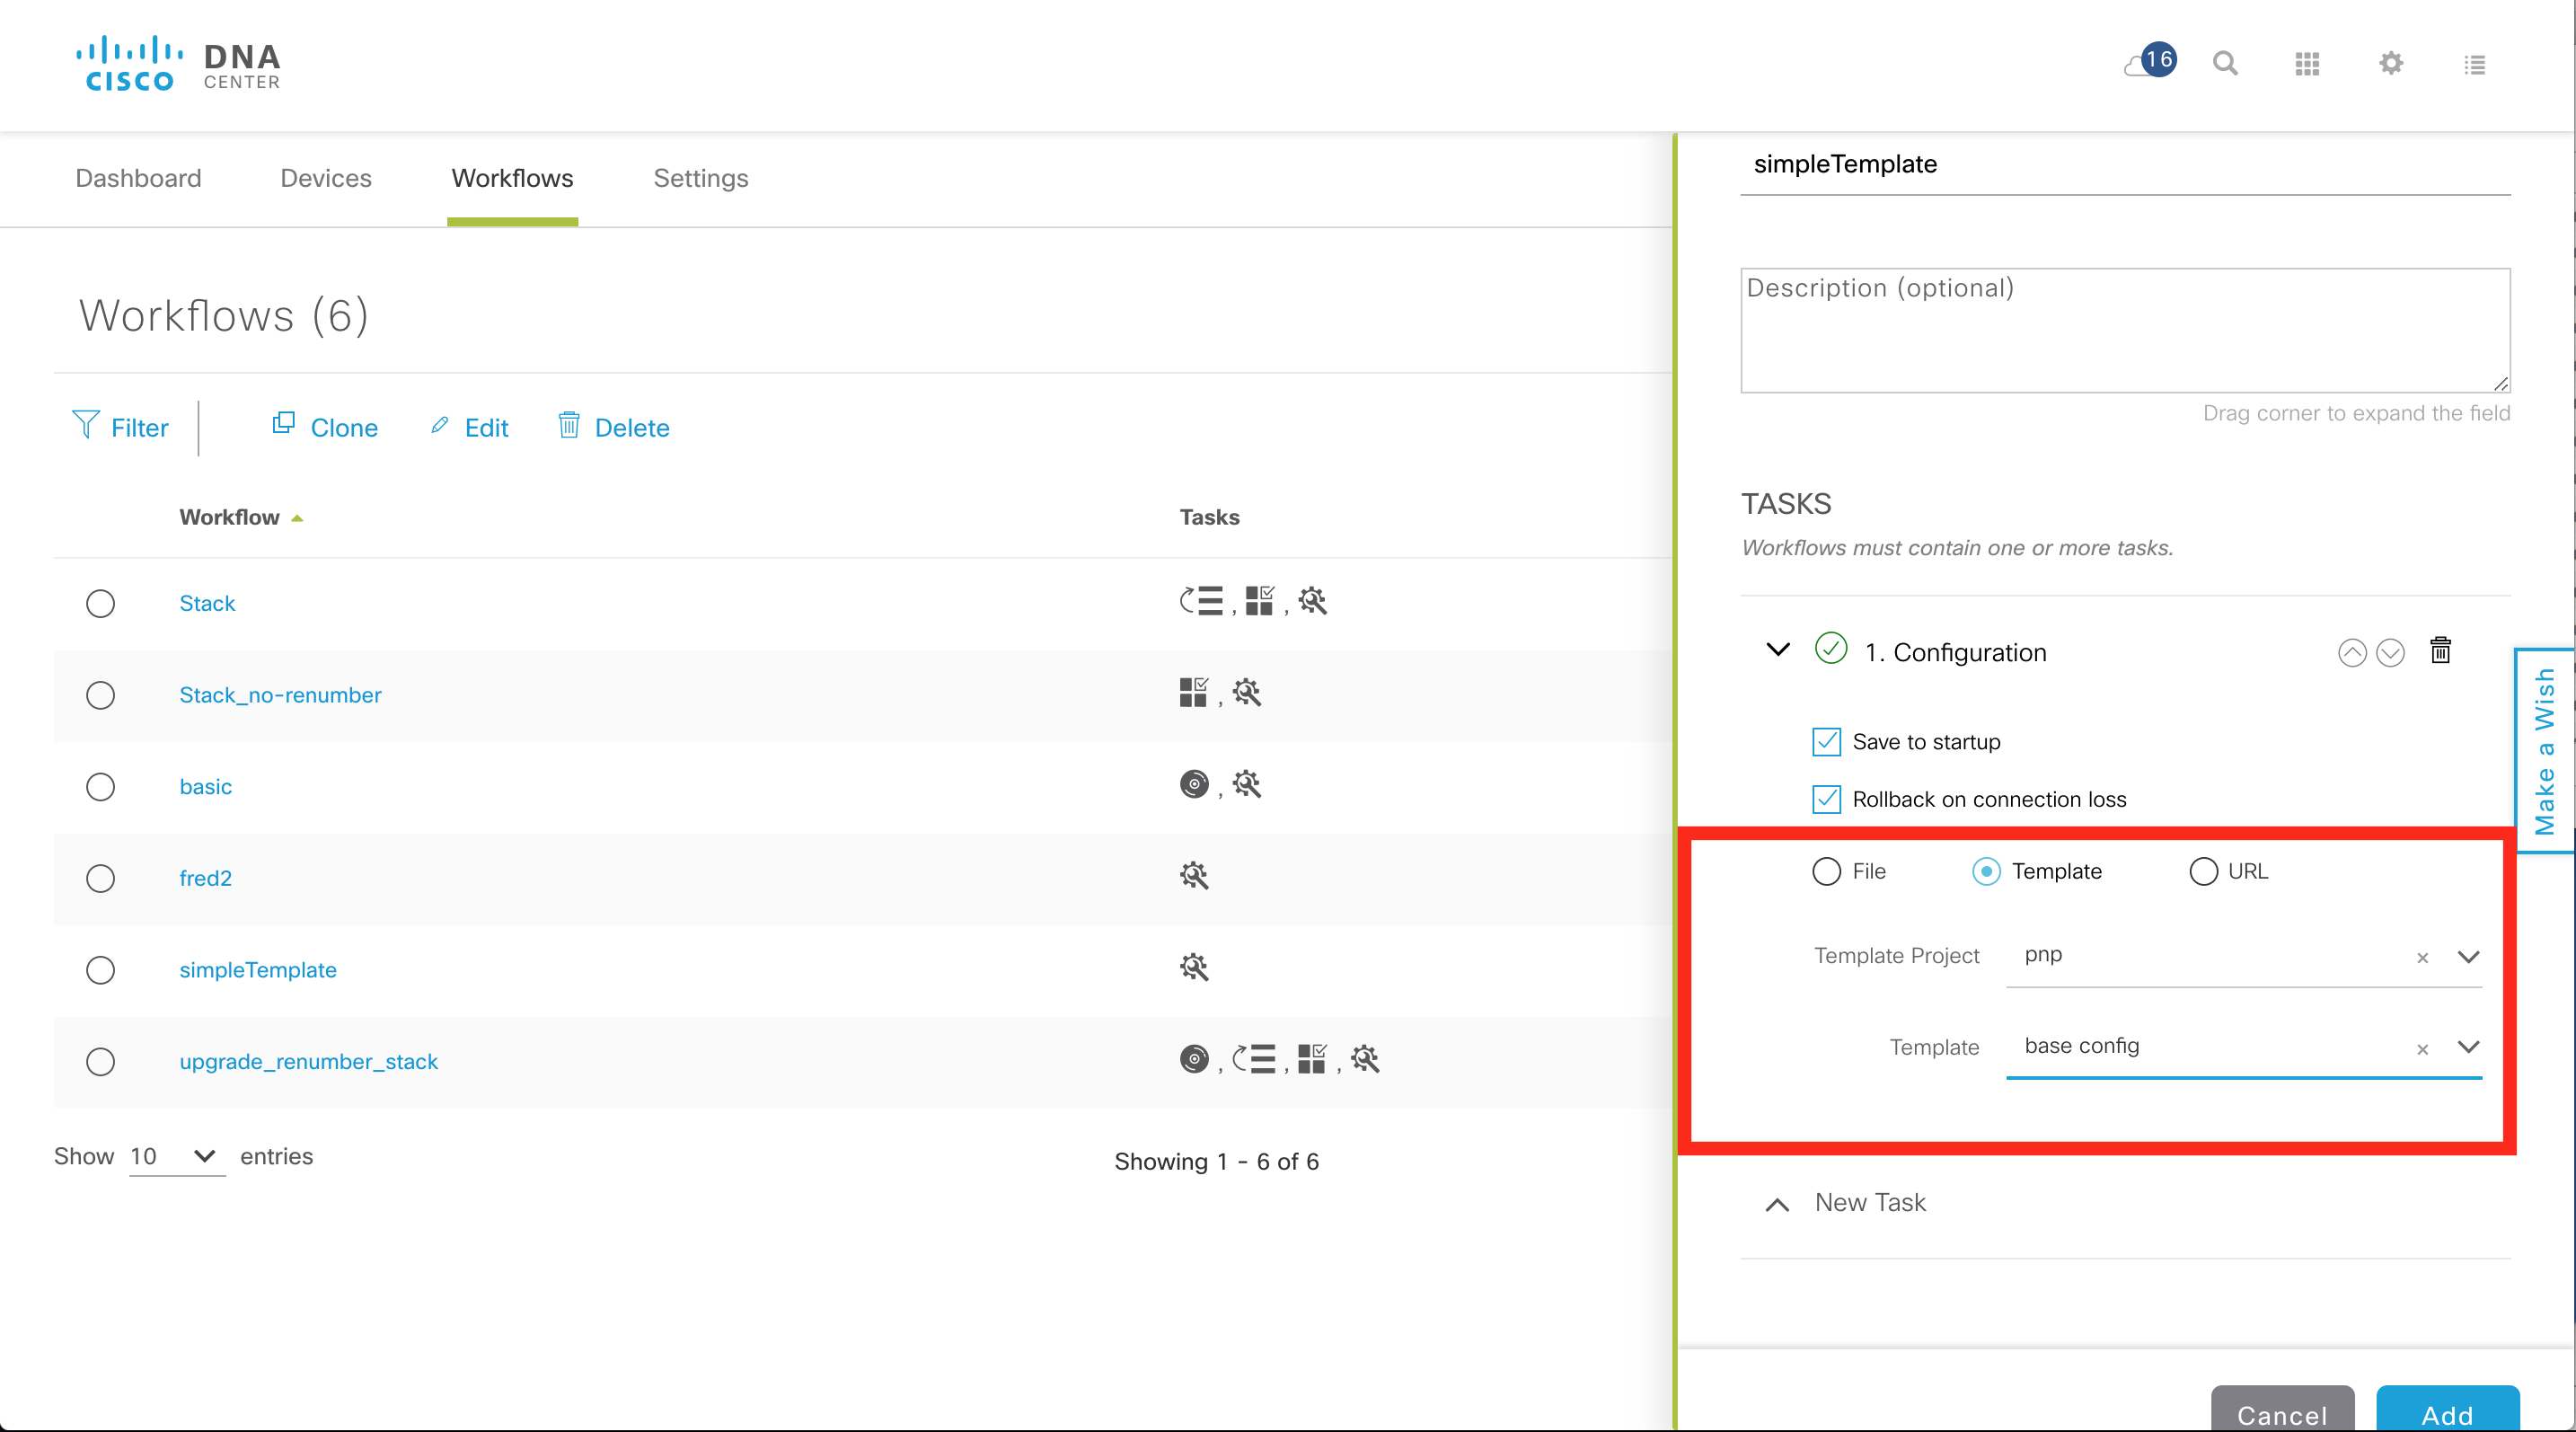Open the upgrade_renumber_stack workflow link
This screenshot has height=1432, width=2576.
tap(308, 1061)
